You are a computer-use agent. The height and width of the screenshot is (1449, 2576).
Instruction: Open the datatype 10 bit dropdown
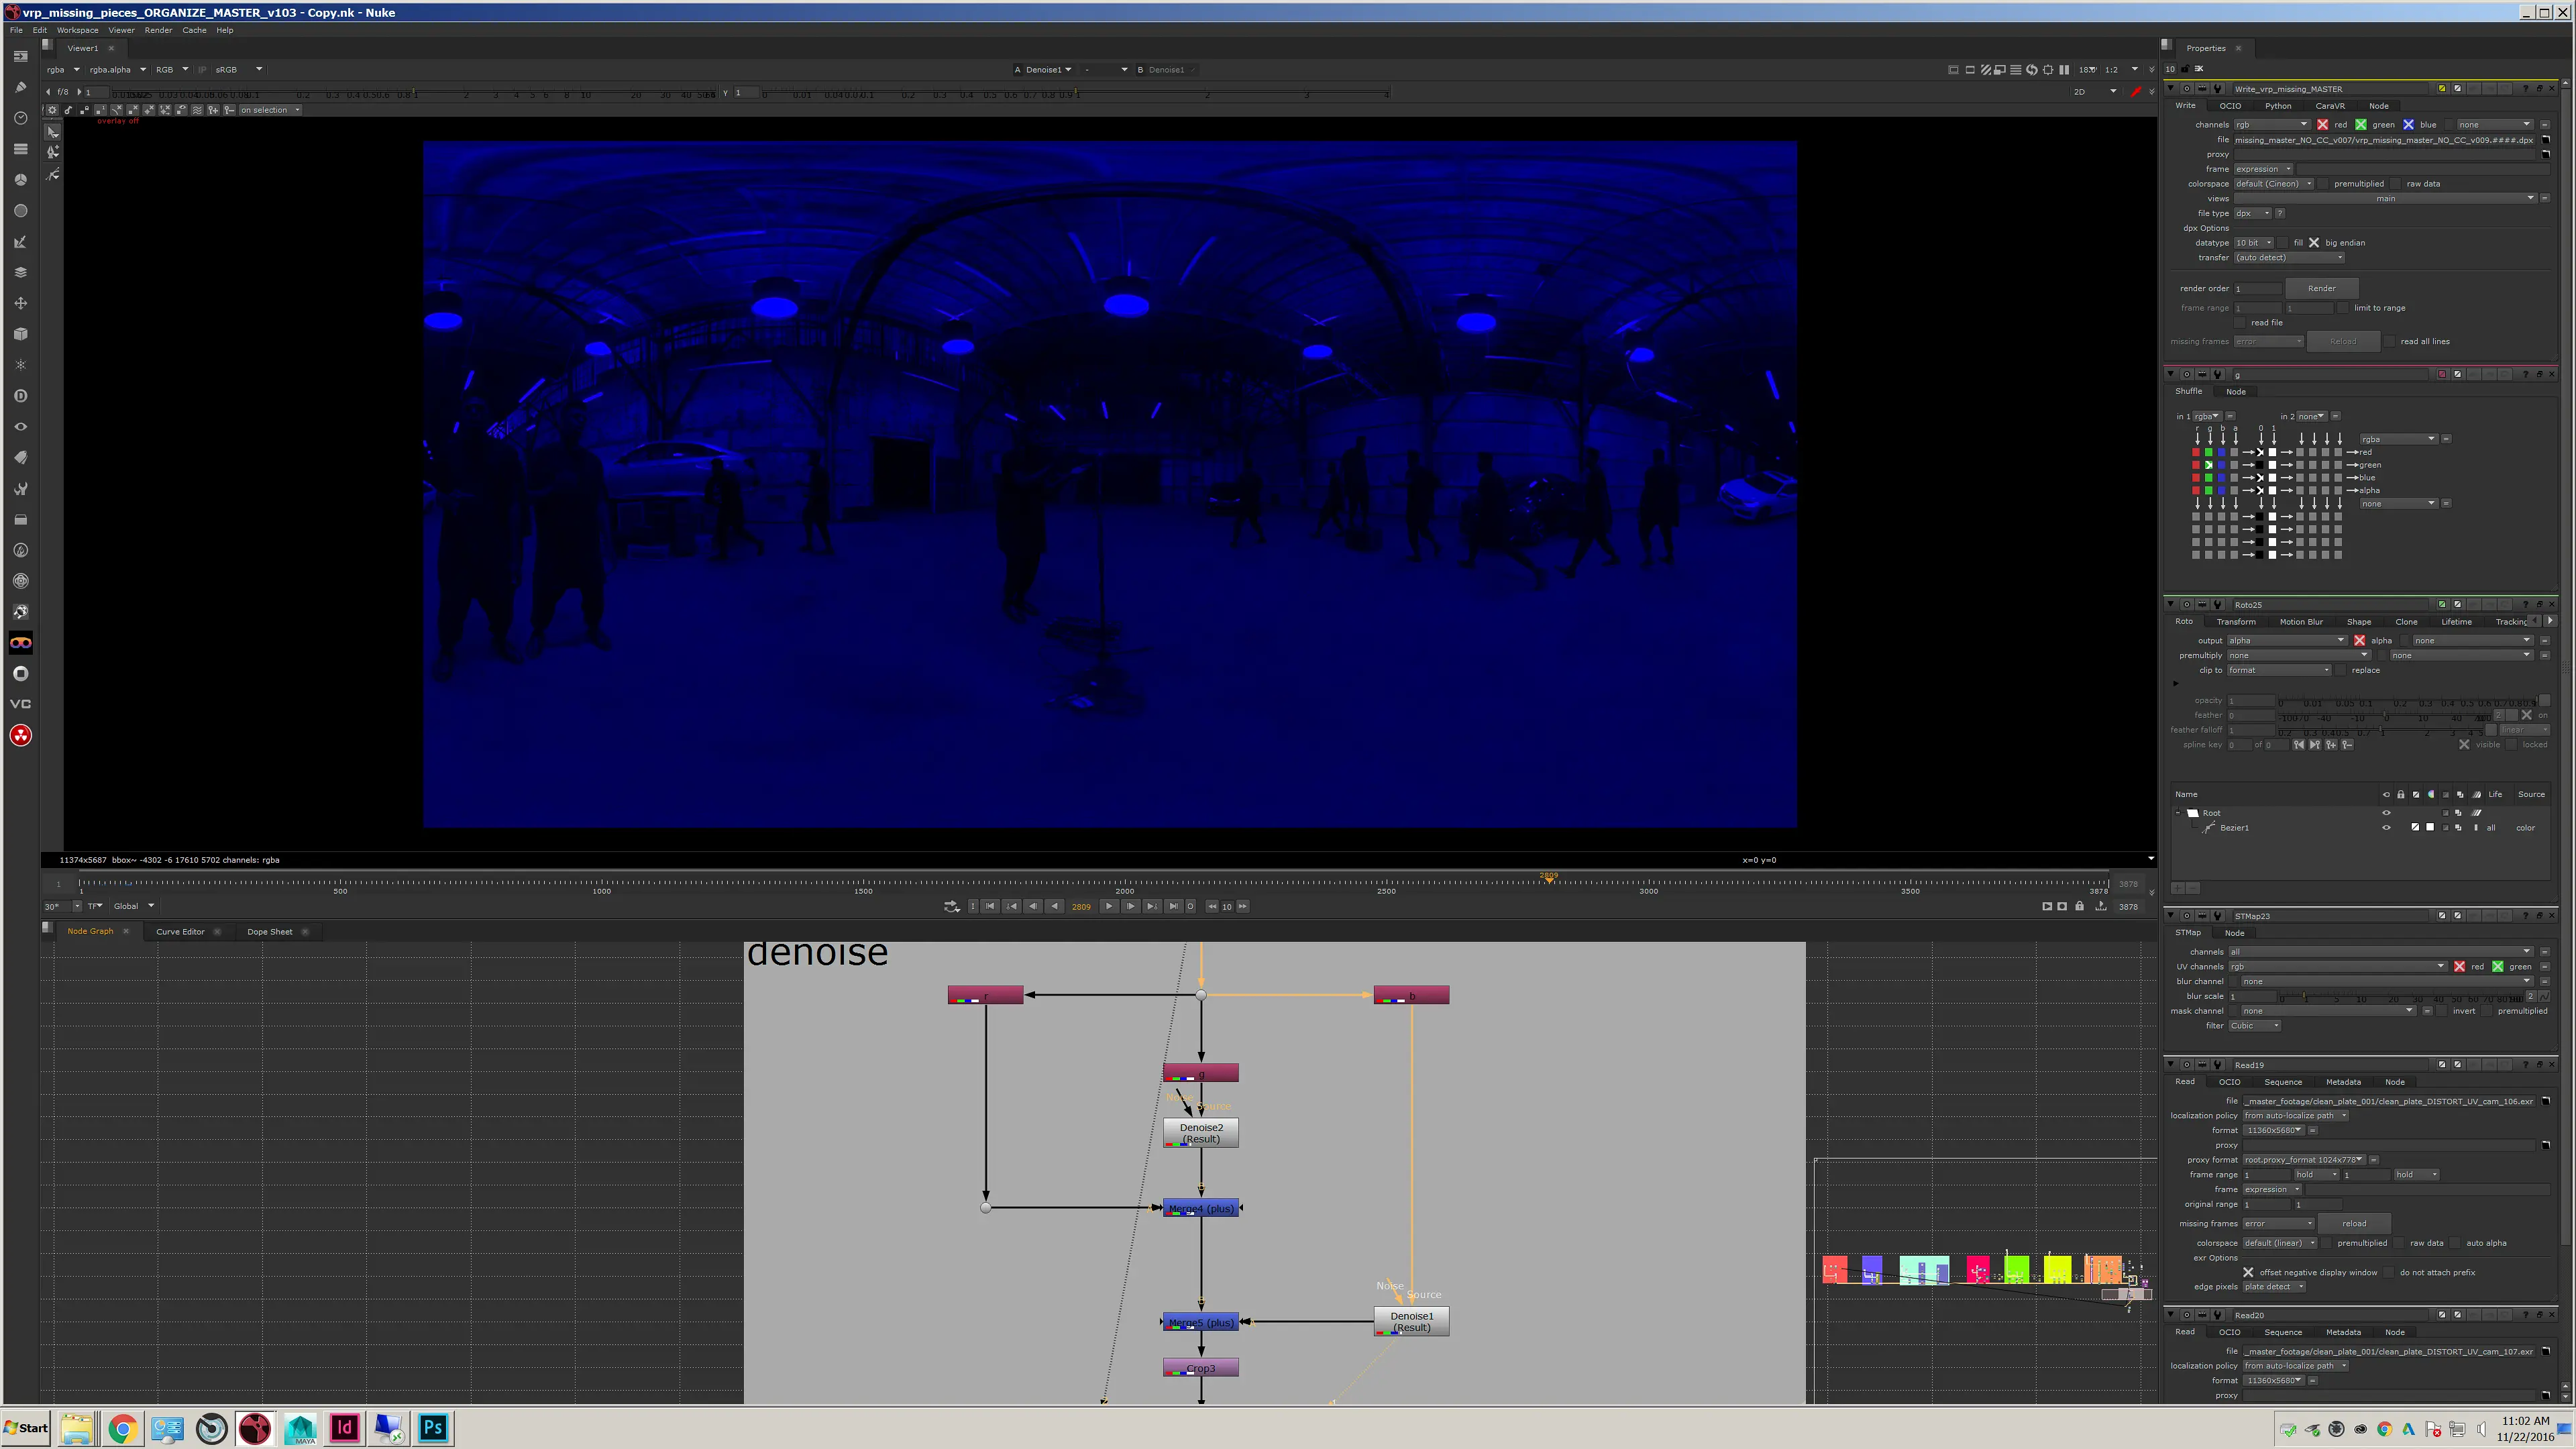pos(2254,243)
